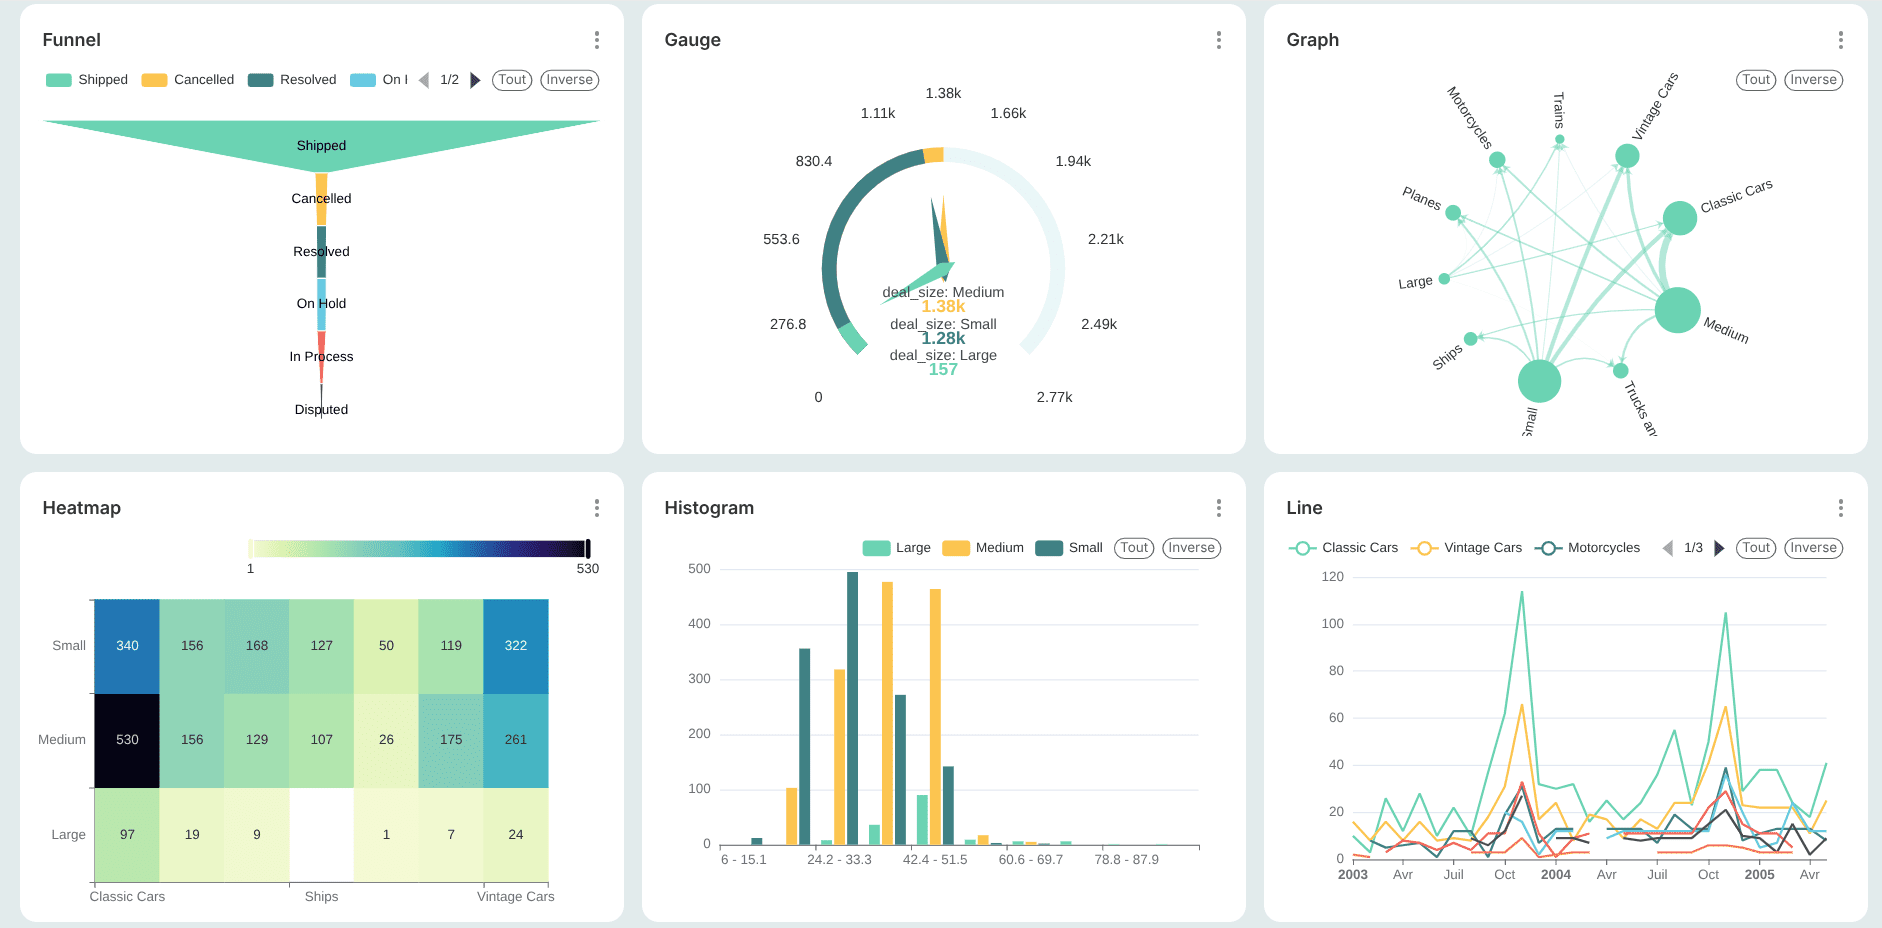Toggle Cancelled series in Funnel legend

188,80
